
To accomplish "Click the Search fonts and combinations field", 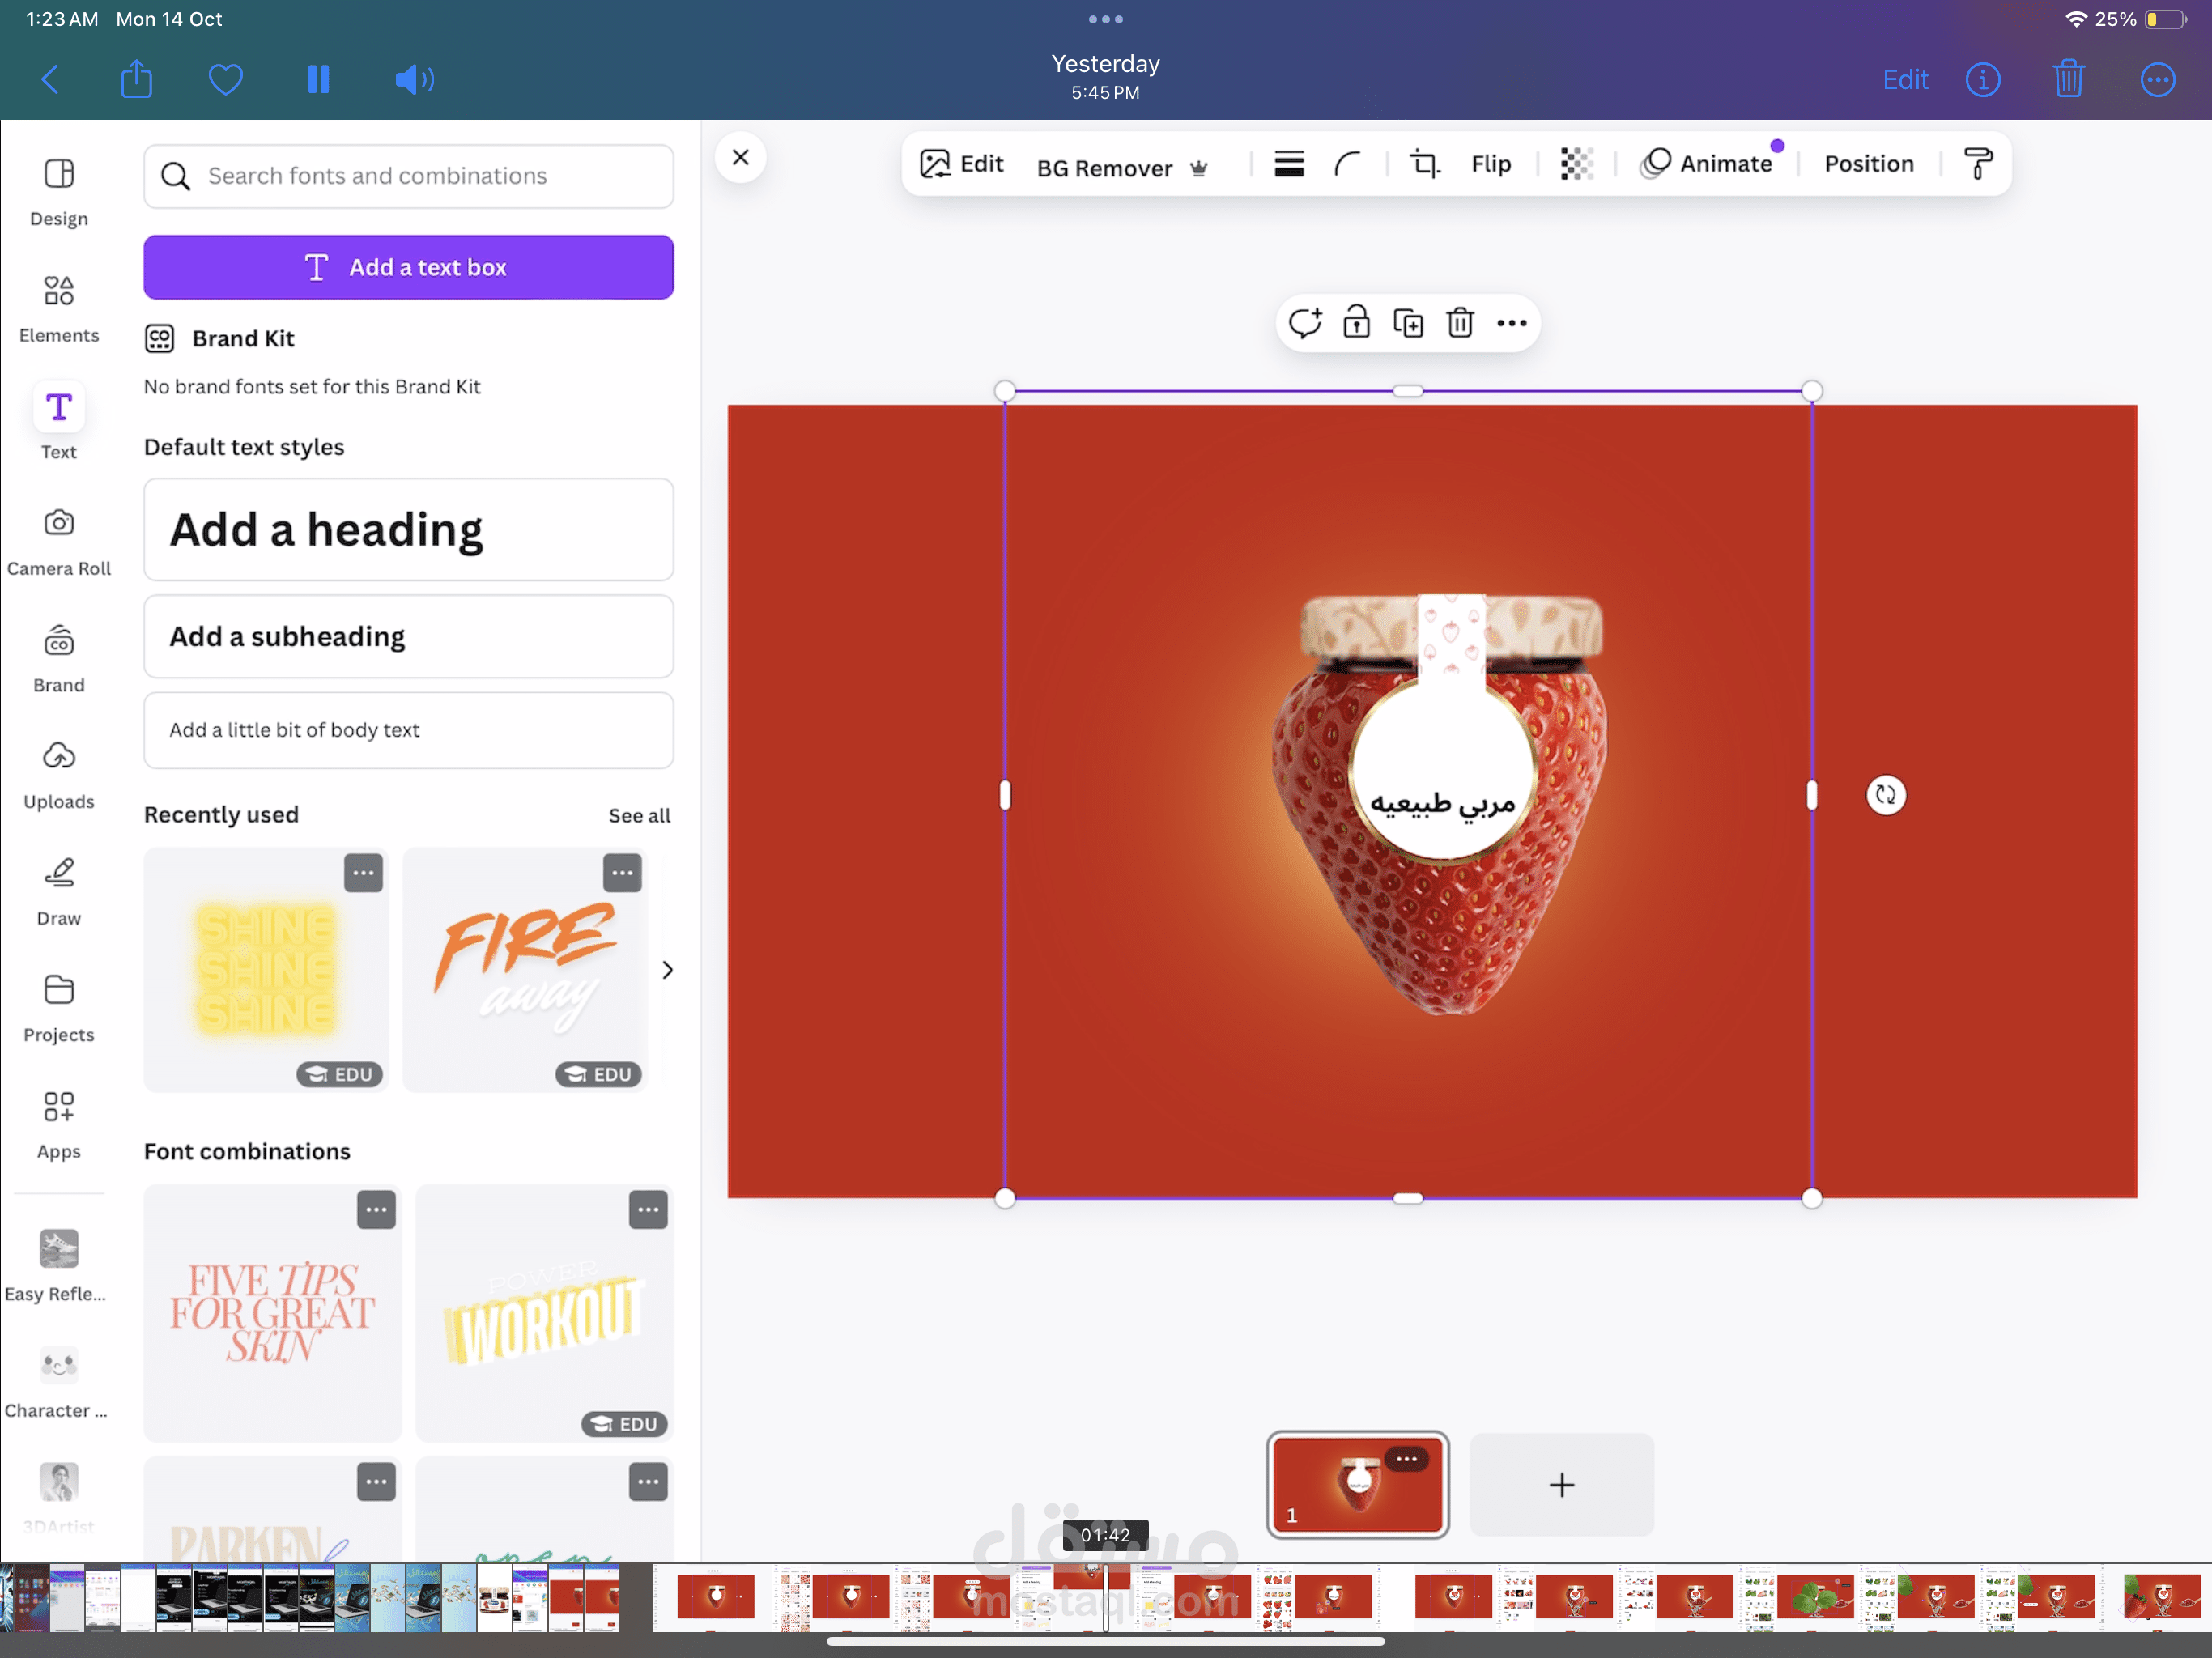I will pos(408,176).
